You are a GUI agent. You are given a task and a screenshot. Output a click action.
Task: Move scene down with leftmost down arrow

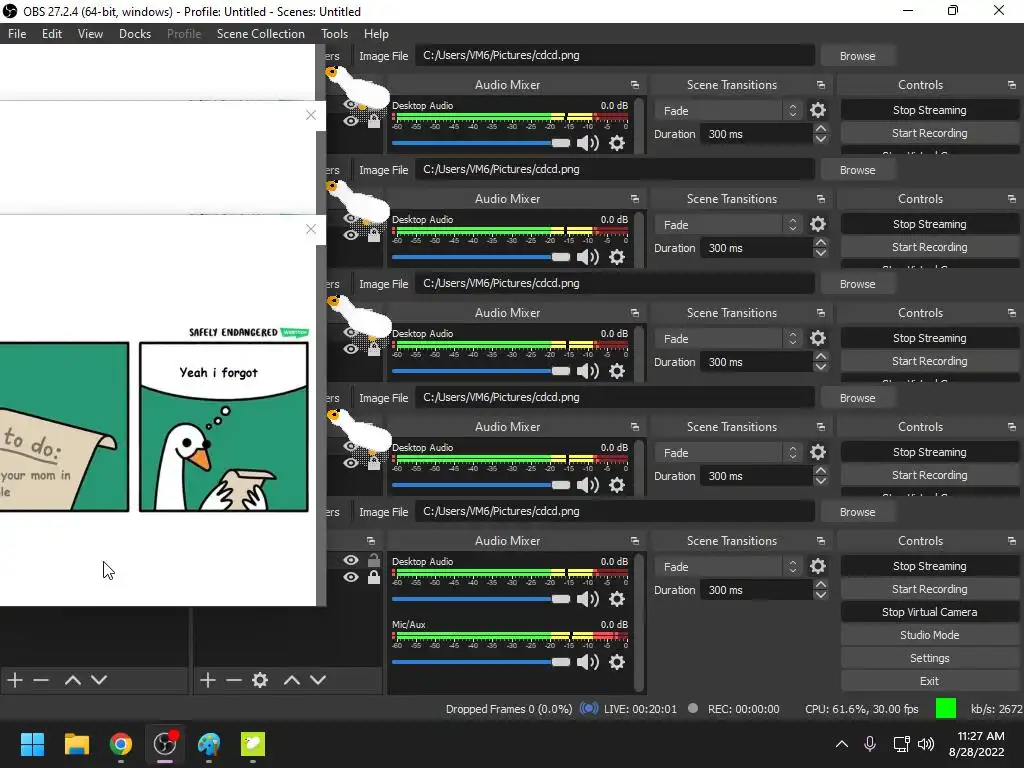coord(99,680)
